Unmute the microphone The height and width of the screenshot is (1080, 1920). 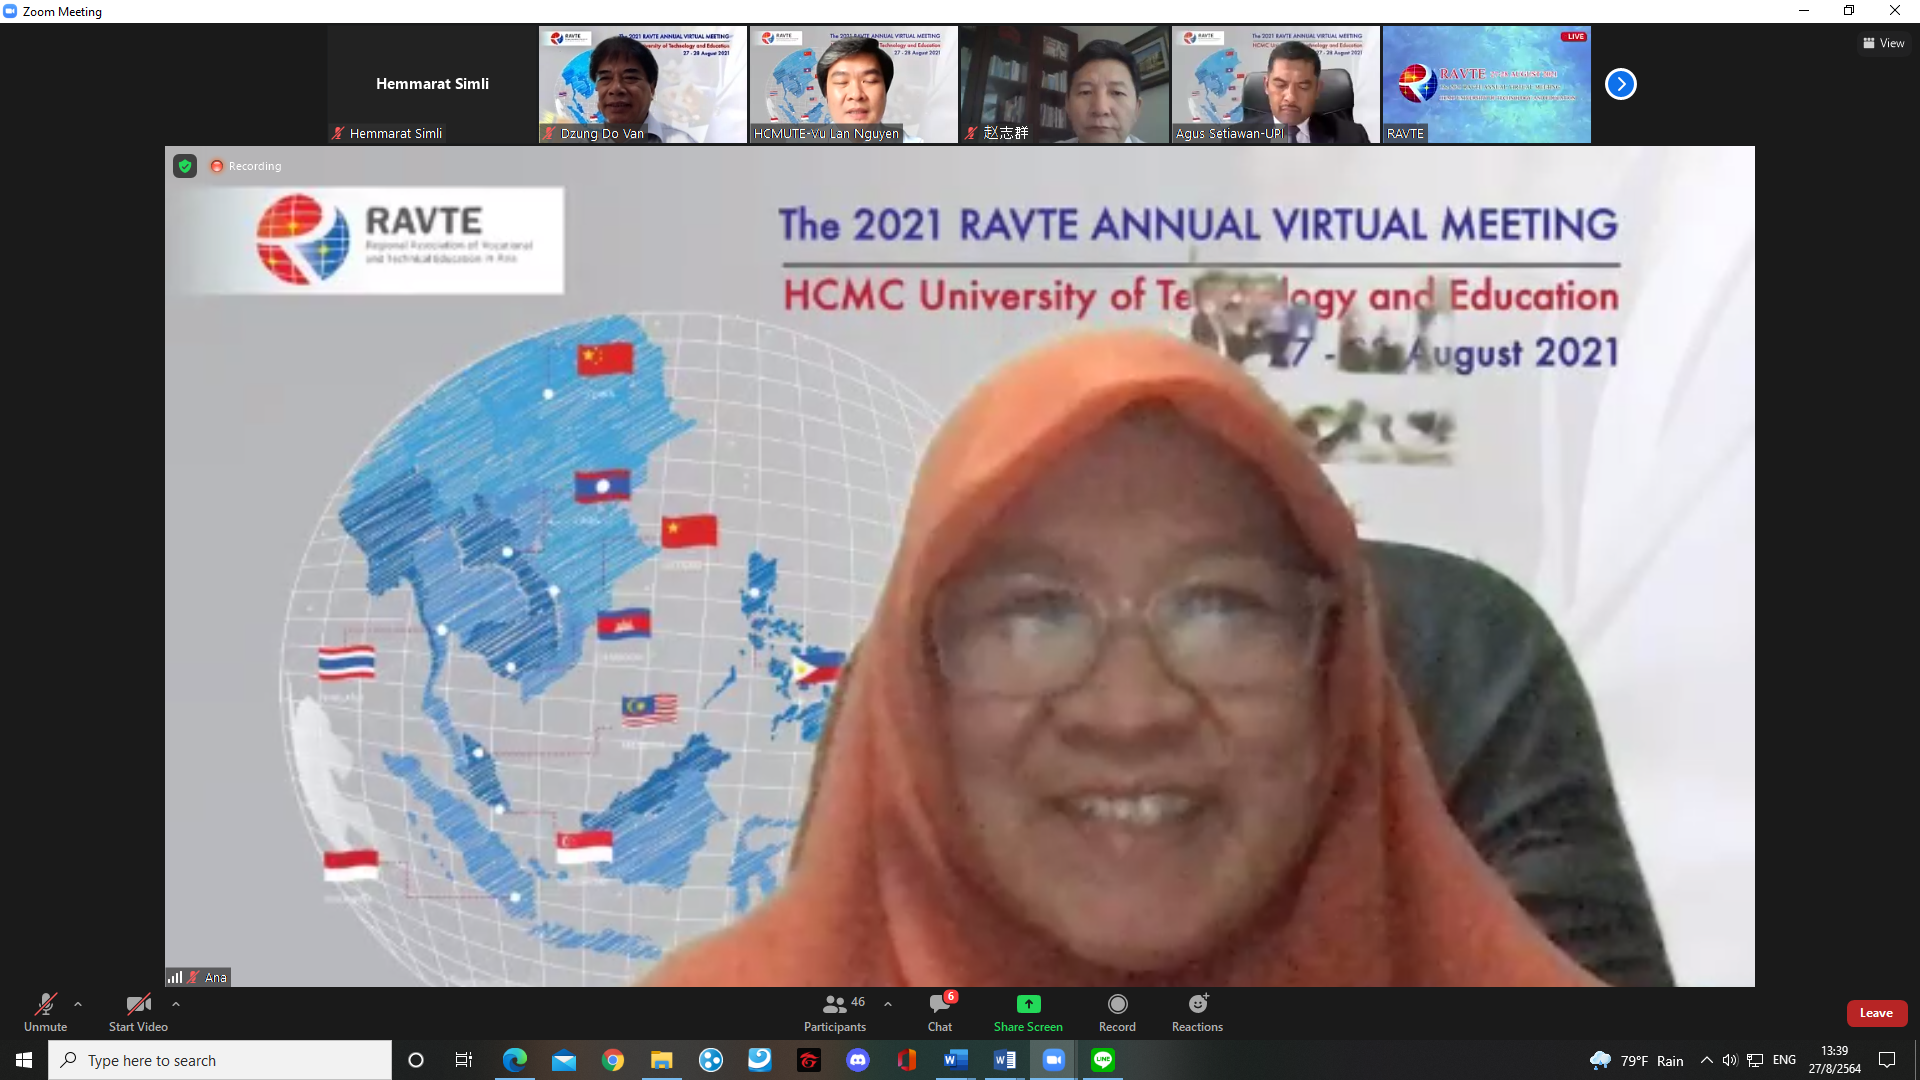[45, 1012]
